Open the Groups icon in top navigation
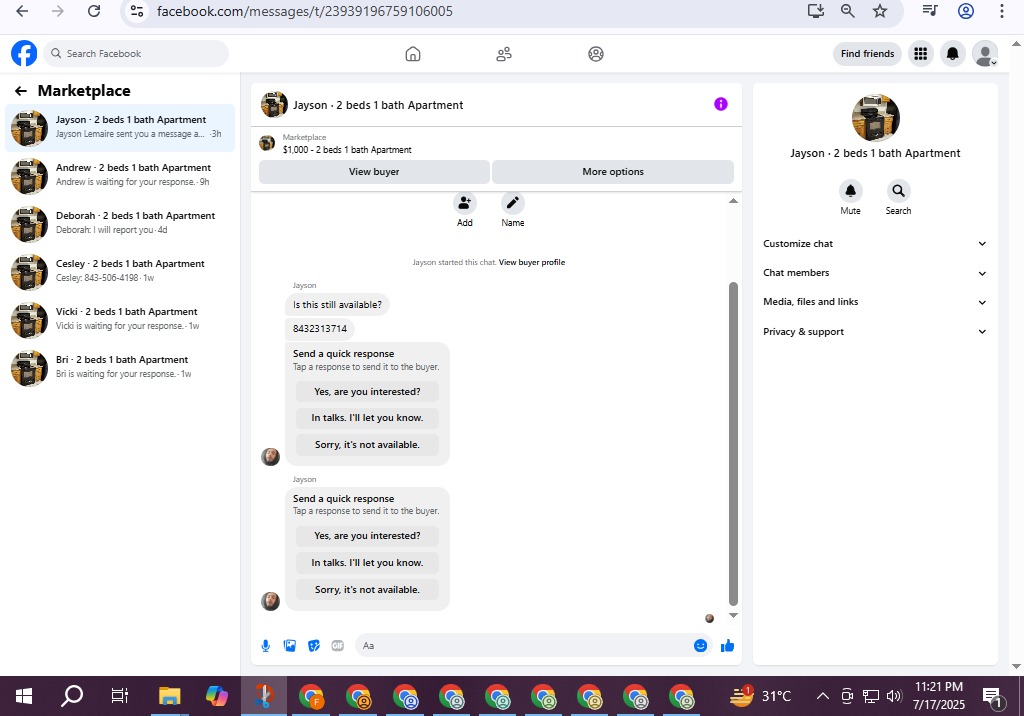This screenshot has width=1024, height=716. (596, 54)
